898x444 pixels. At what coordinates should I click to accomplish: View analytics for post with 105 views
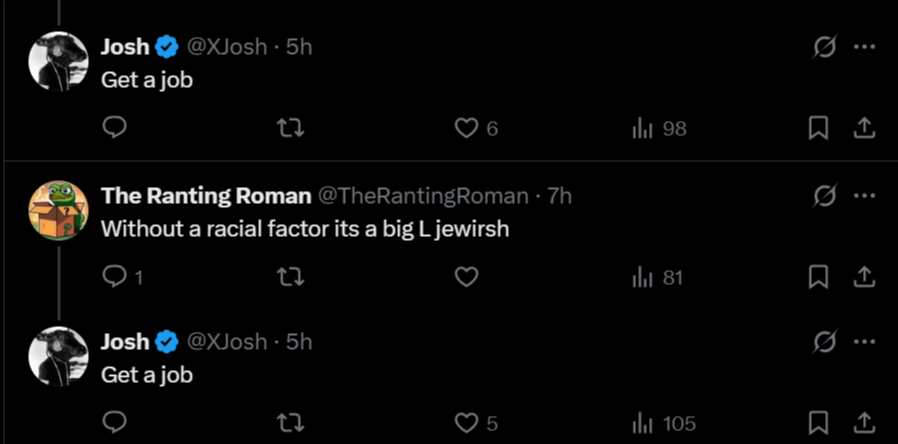[664, 423]
